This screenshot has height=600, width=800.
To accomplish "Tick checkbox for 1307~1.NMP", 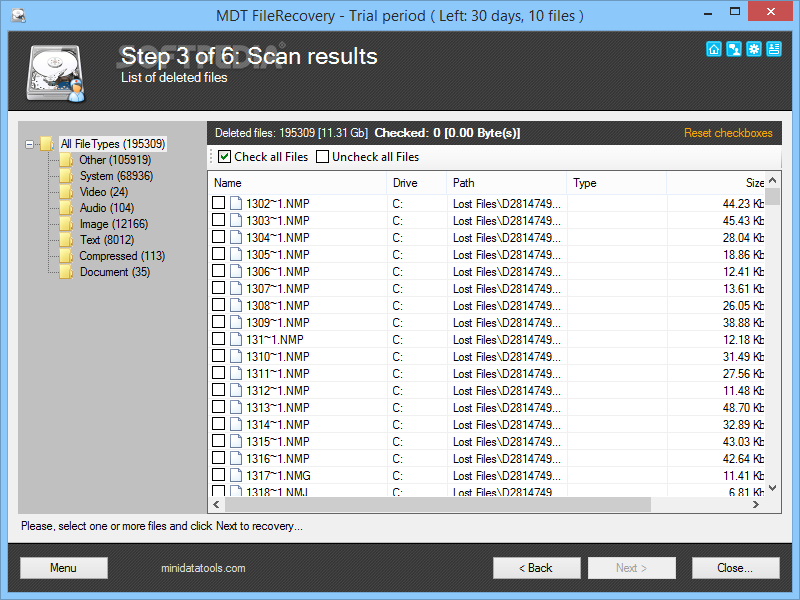I will pyautogui.click(x=218, y=288).
